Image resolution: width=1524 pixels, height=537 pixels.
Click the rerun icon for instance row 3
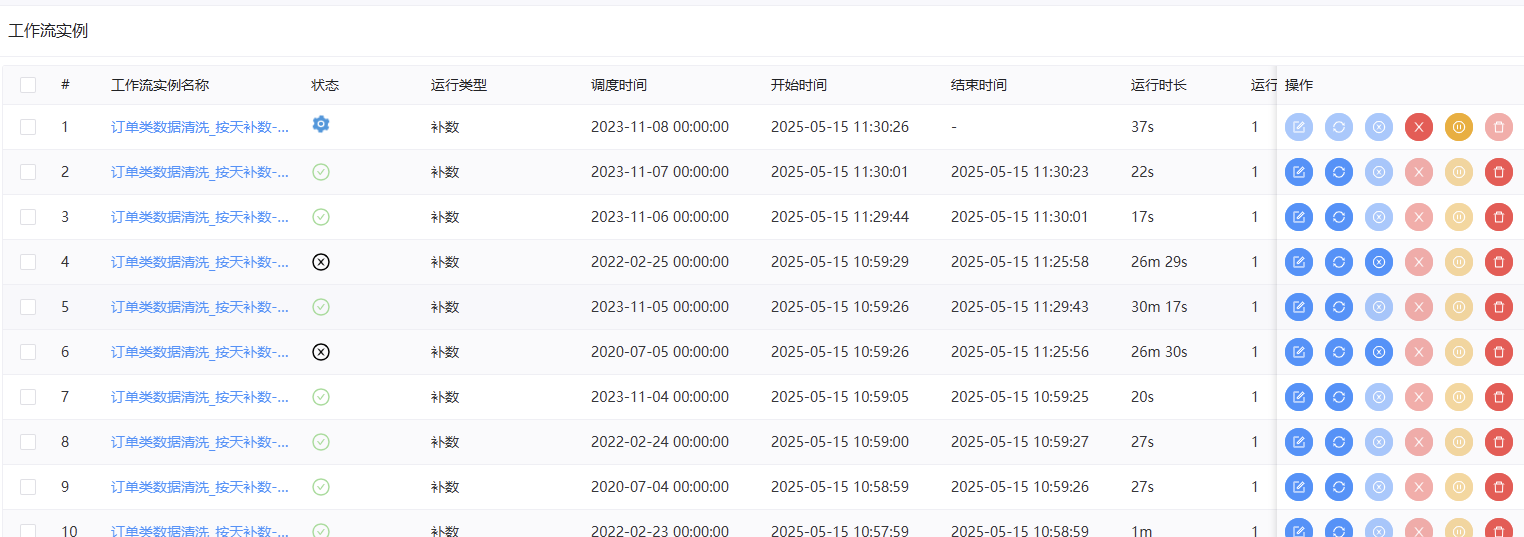click(x=1338, y=217)
